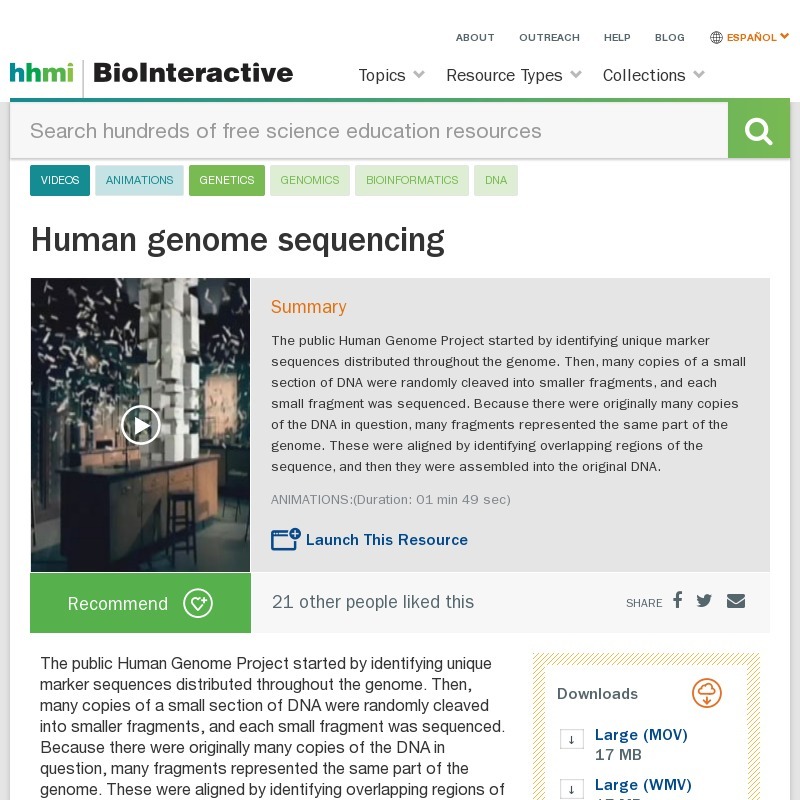800x800 pixels.
Task: Play the Human genome sequencing video
Action: click(140, 425)
